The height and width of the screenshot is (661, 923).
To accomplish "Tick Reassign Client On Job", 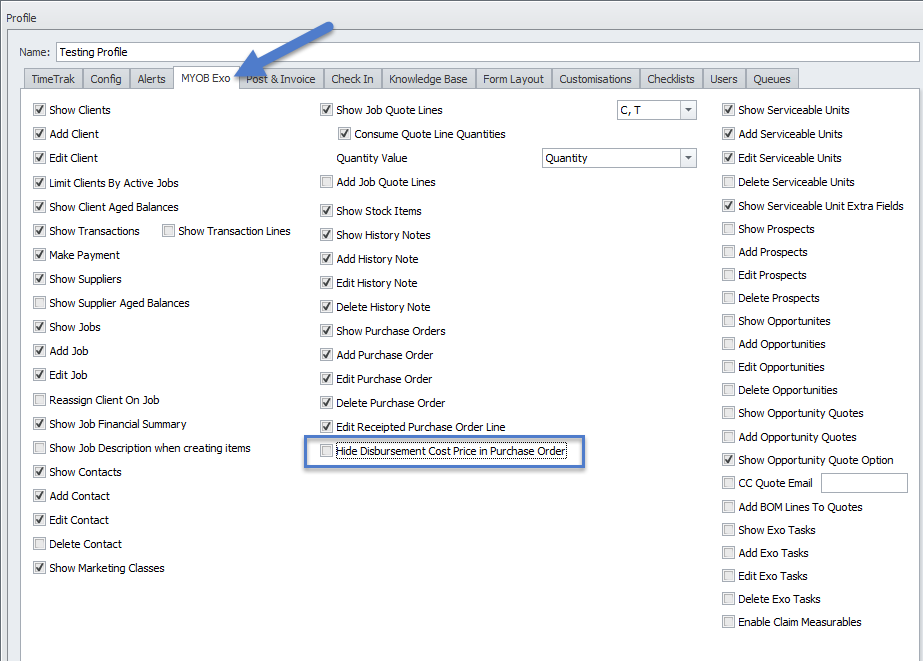I will coord(40,400).
